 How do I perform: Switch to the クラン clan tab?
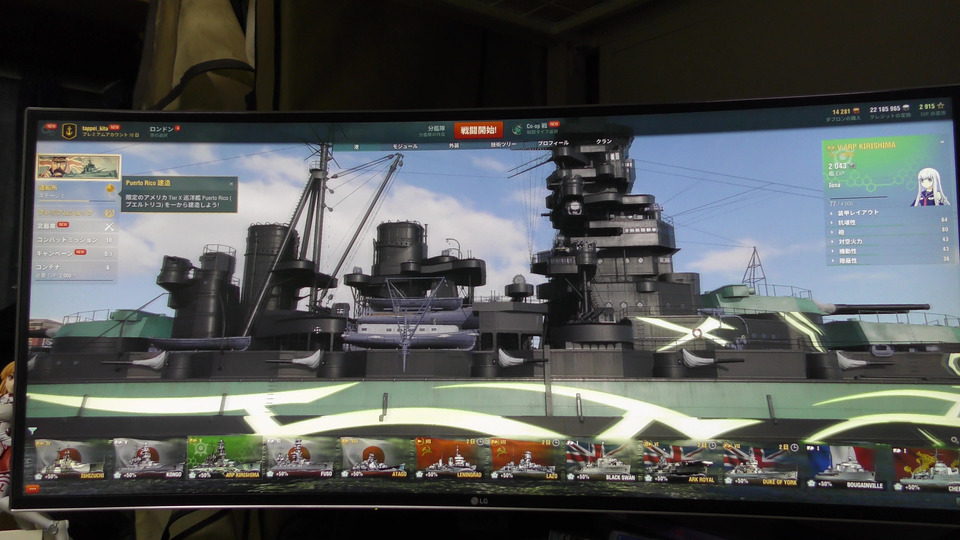[604, 141]
